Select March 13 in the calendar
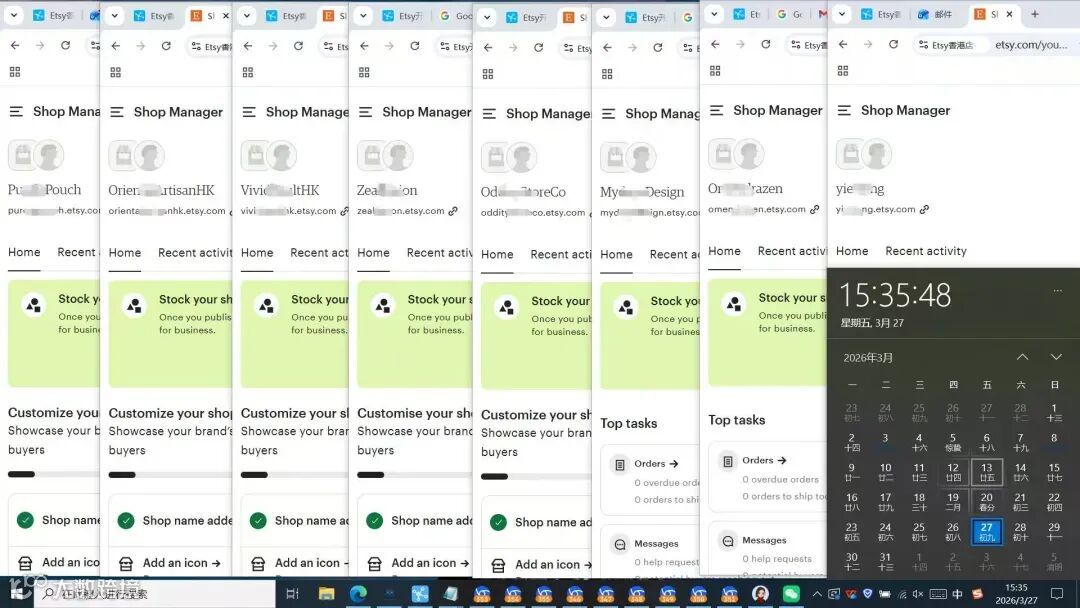Screen dimensions: 1080x608 click(986, 472)
